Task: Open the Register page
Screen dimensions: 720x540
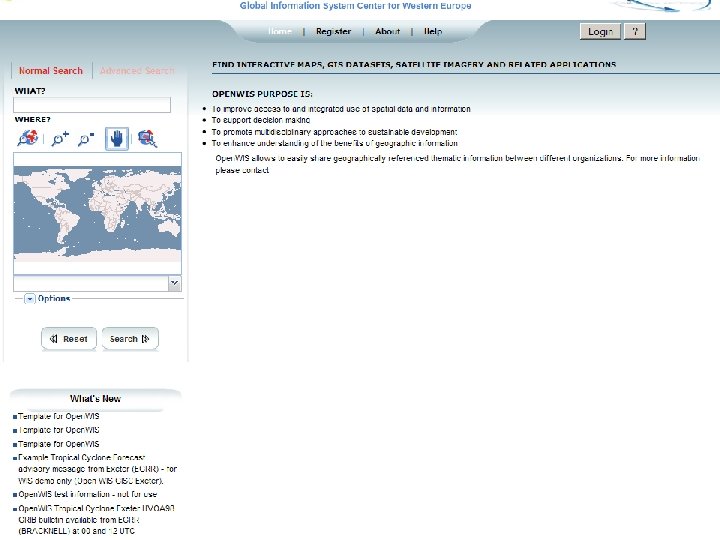Action: click(x=333, y=31)
